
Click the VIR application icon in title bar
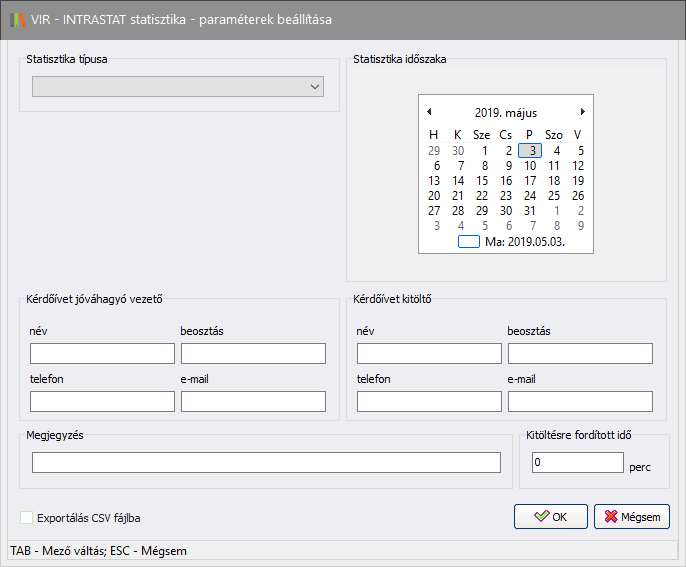click(18, 19)
